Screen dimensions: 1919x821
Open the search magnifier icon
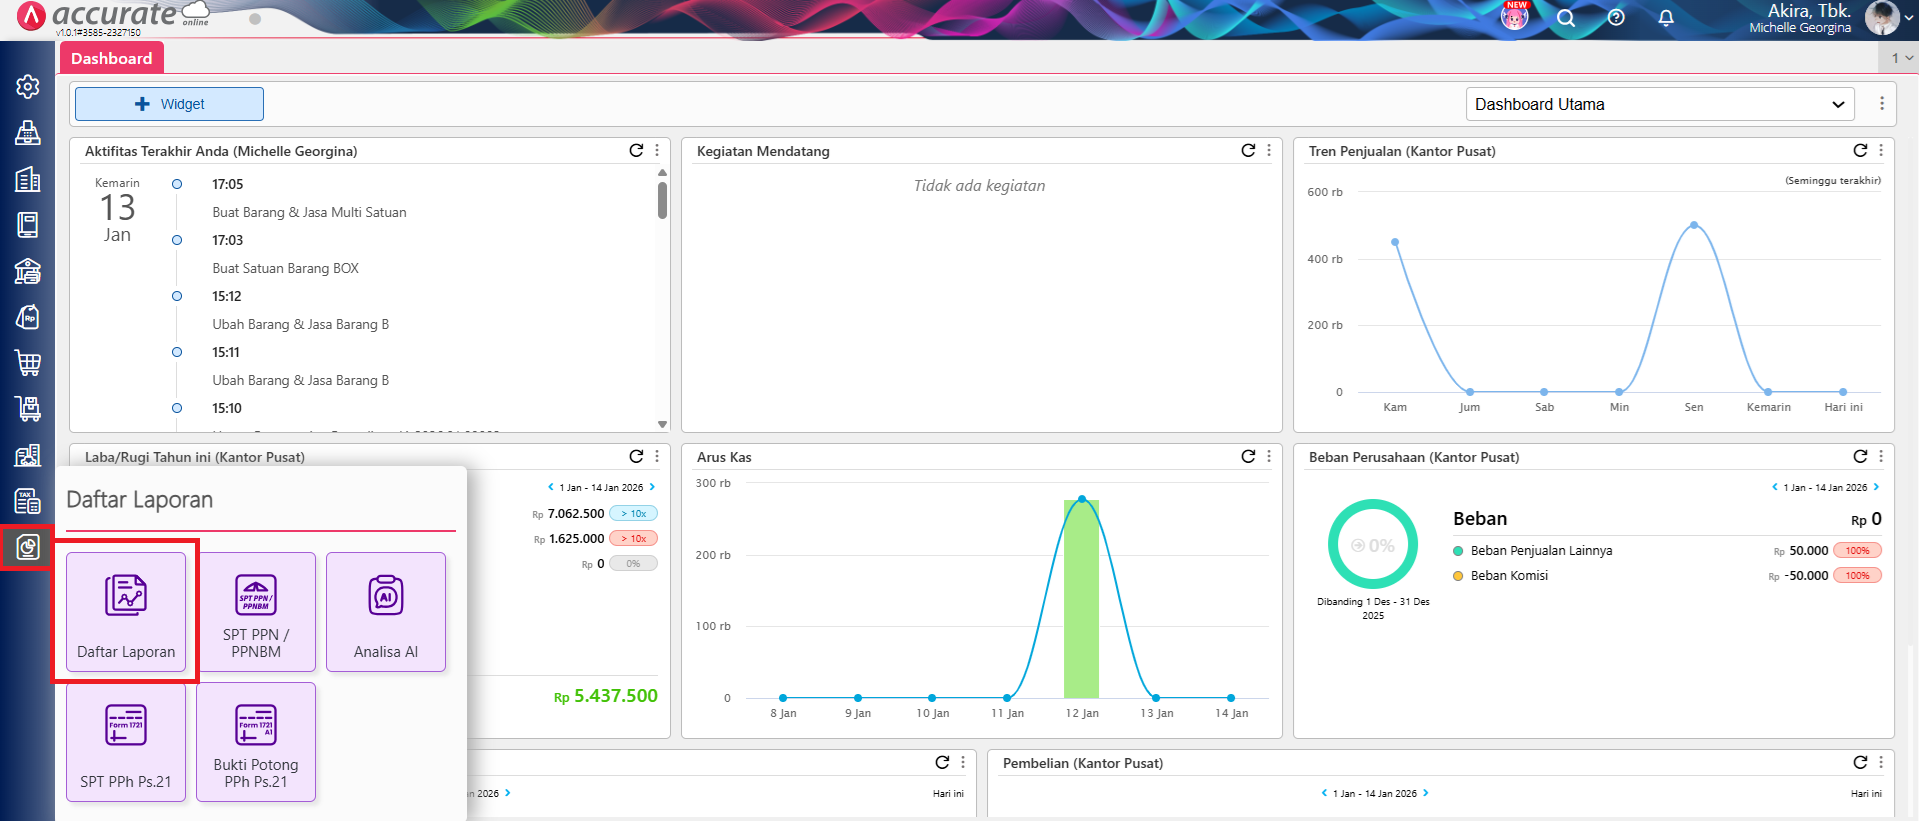(x=1566, y=18)
